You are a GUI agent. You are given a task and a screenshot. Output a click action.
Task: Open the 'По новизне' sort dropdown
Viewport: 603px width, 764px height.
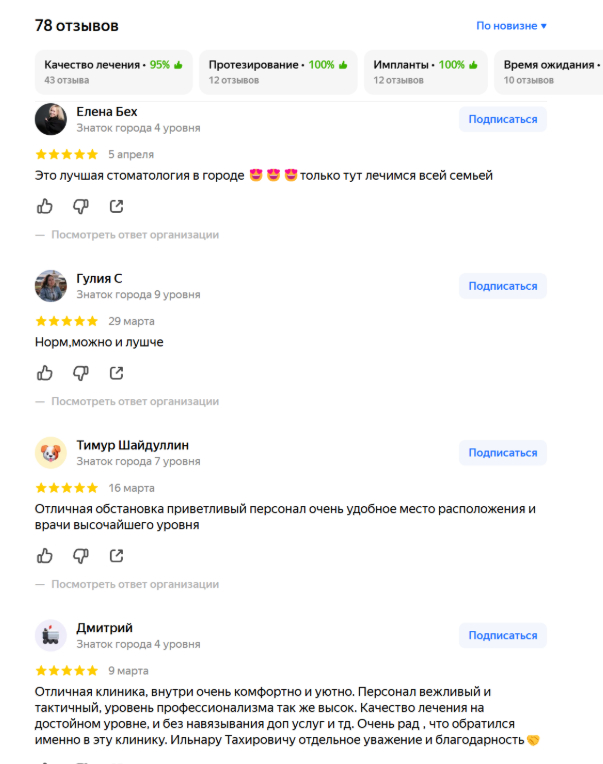pos(511,26)
